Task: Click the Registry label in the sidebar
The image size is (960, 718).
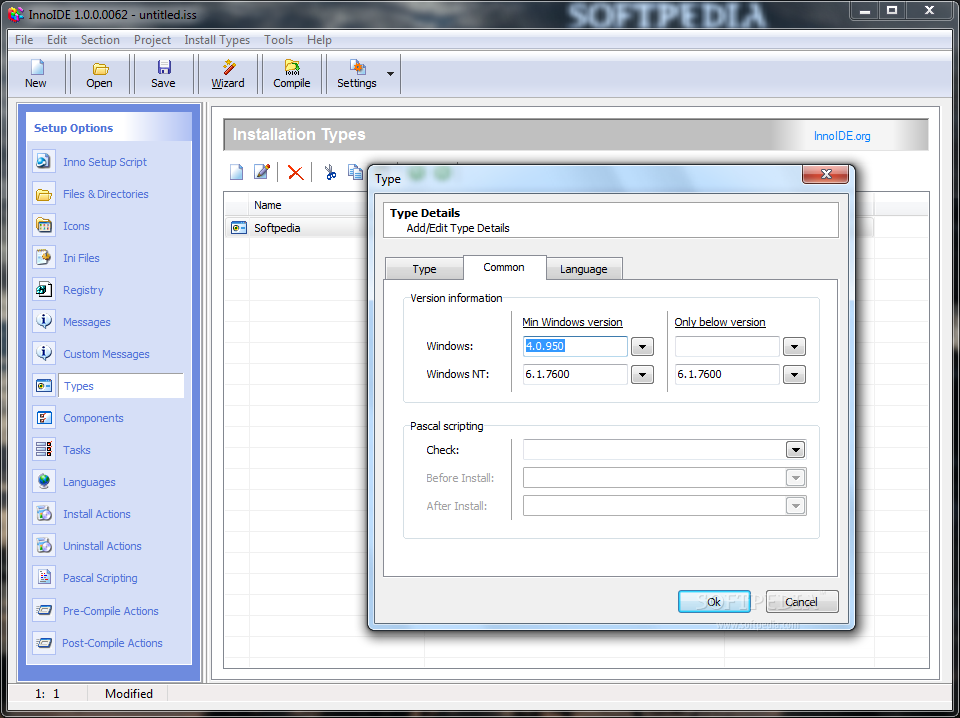Action: (x=83, y=290)
